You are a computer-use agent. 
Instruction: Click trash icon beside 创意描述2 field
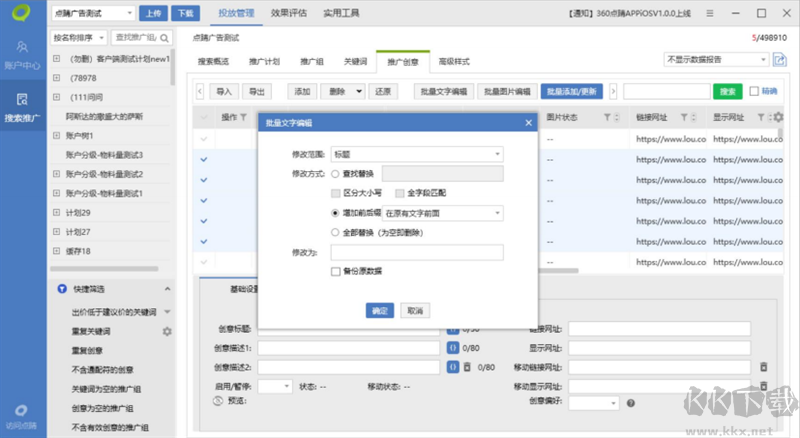point(466,367)
